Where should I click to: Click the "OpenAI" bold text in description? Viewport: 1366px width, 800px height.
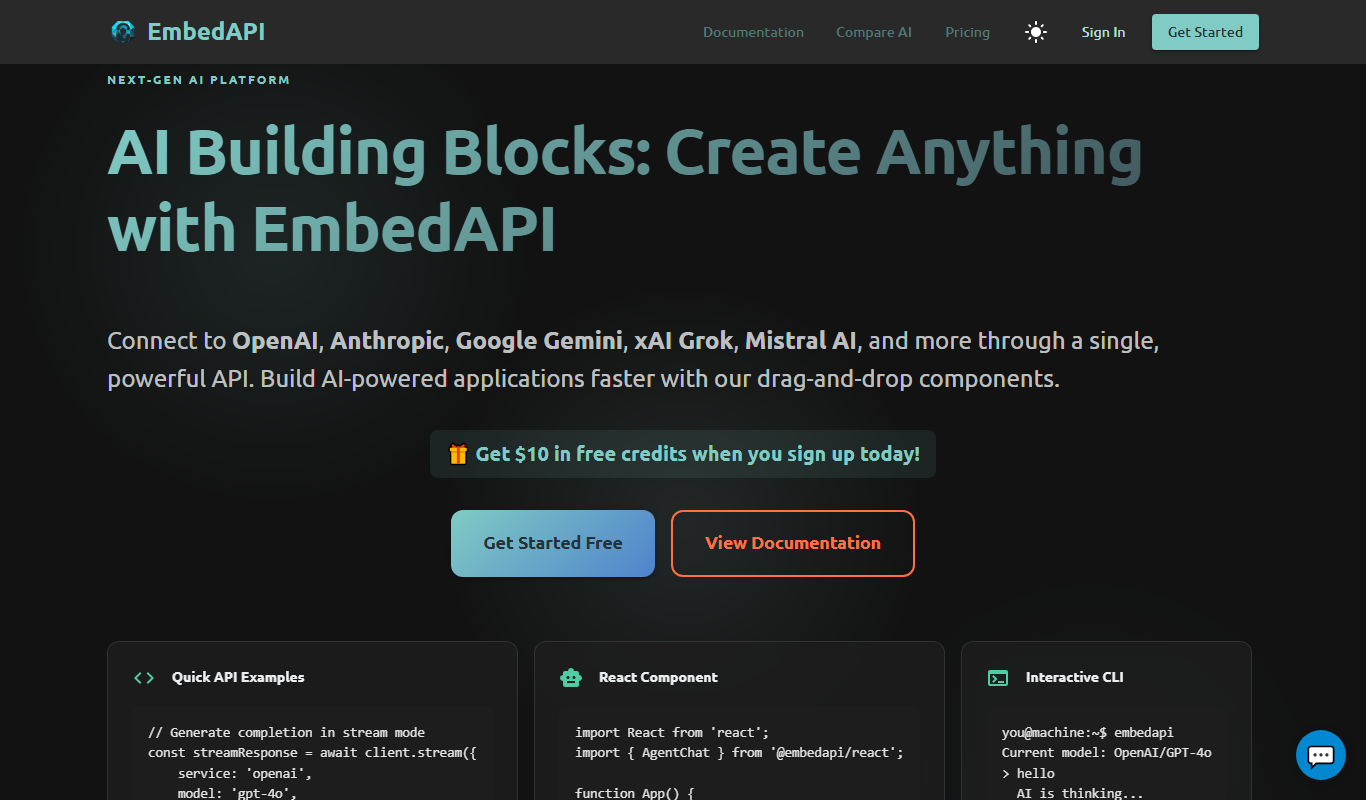275,341
